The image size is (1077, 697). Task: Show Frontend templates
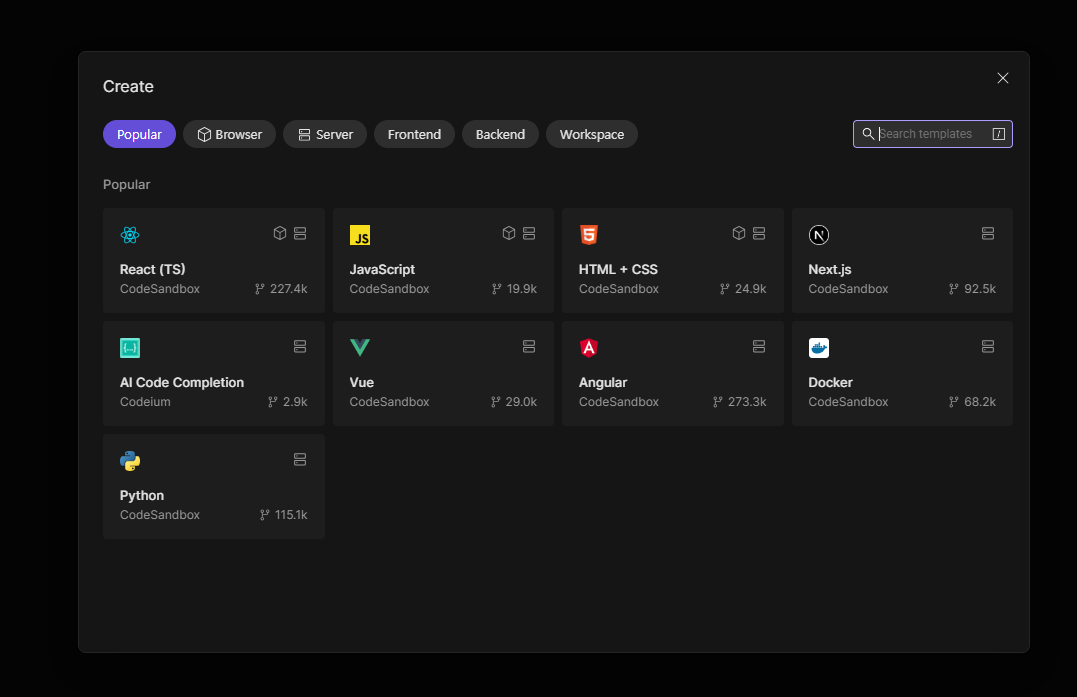[x=414, y=135]
